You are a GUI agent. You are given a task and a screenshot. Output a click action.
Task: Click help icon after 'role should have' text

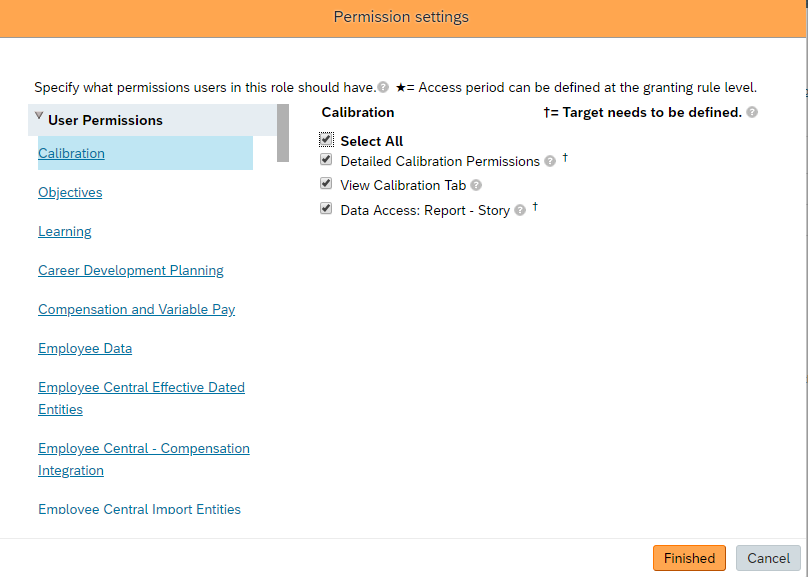[383, 88]
